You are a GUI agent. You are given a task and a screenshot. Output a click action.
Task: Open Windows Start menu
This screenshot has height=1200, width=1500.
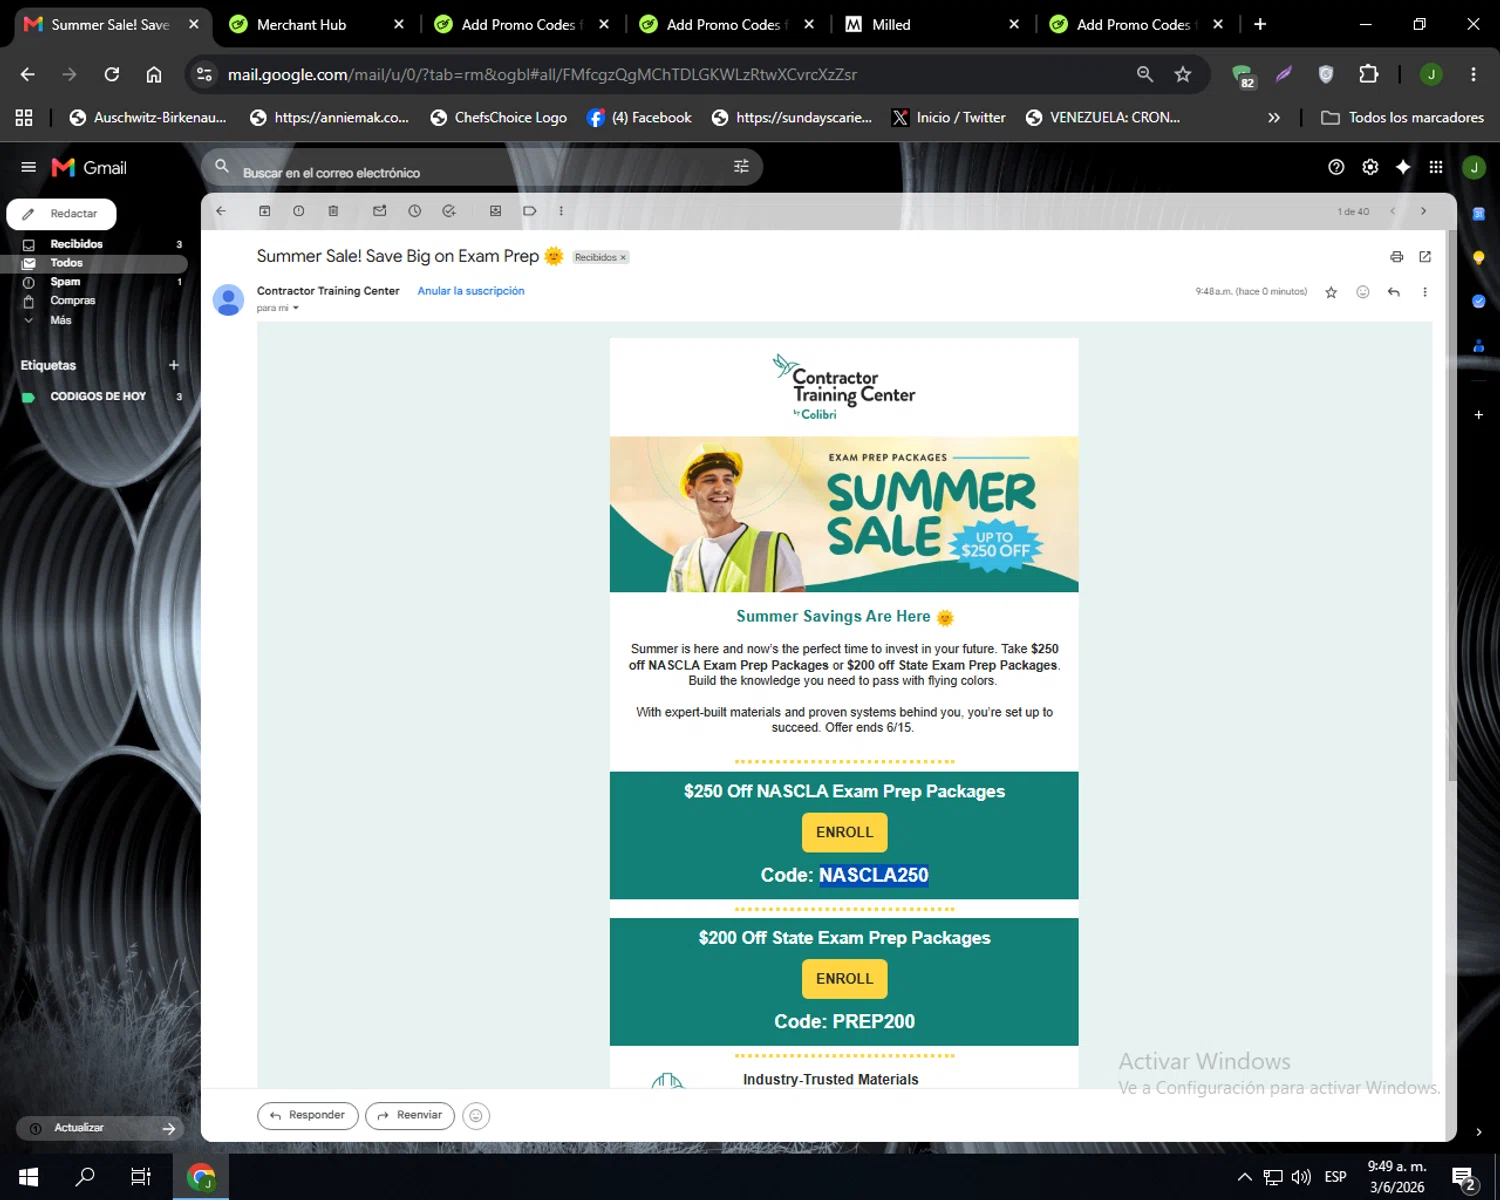tap(28, 1177)
